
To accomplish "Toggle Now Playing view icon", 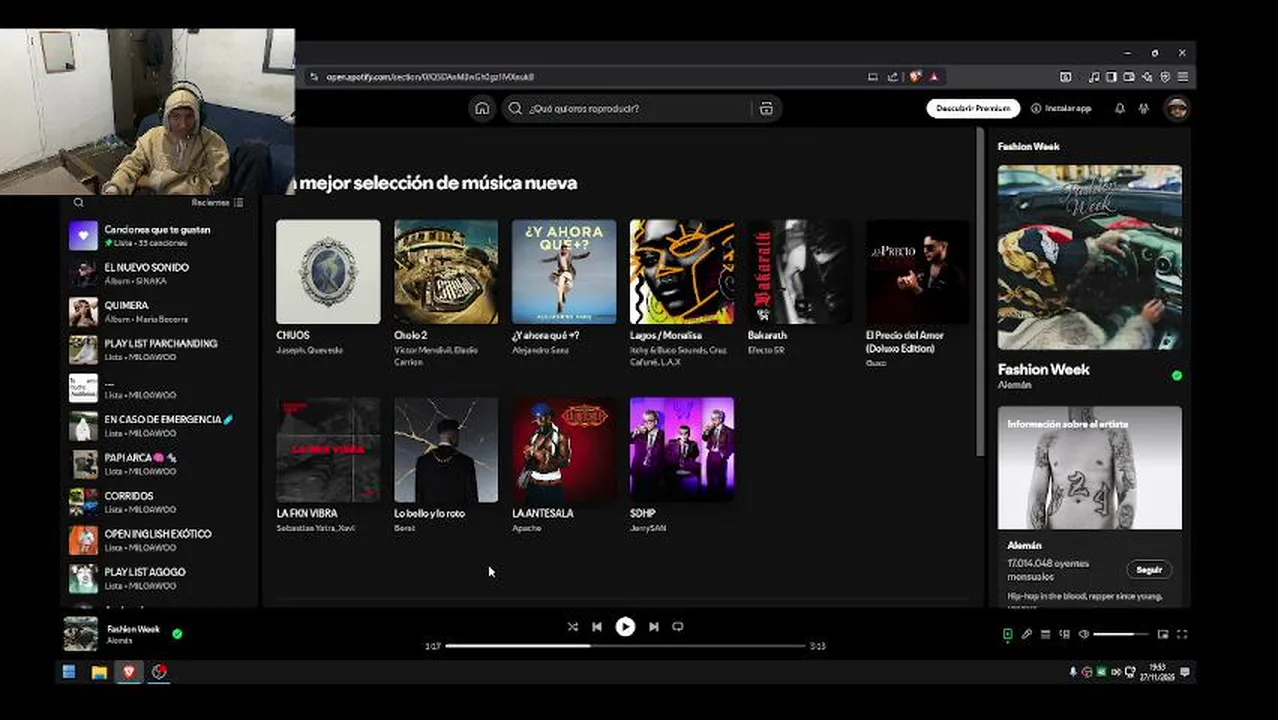I will [1008, 634].
